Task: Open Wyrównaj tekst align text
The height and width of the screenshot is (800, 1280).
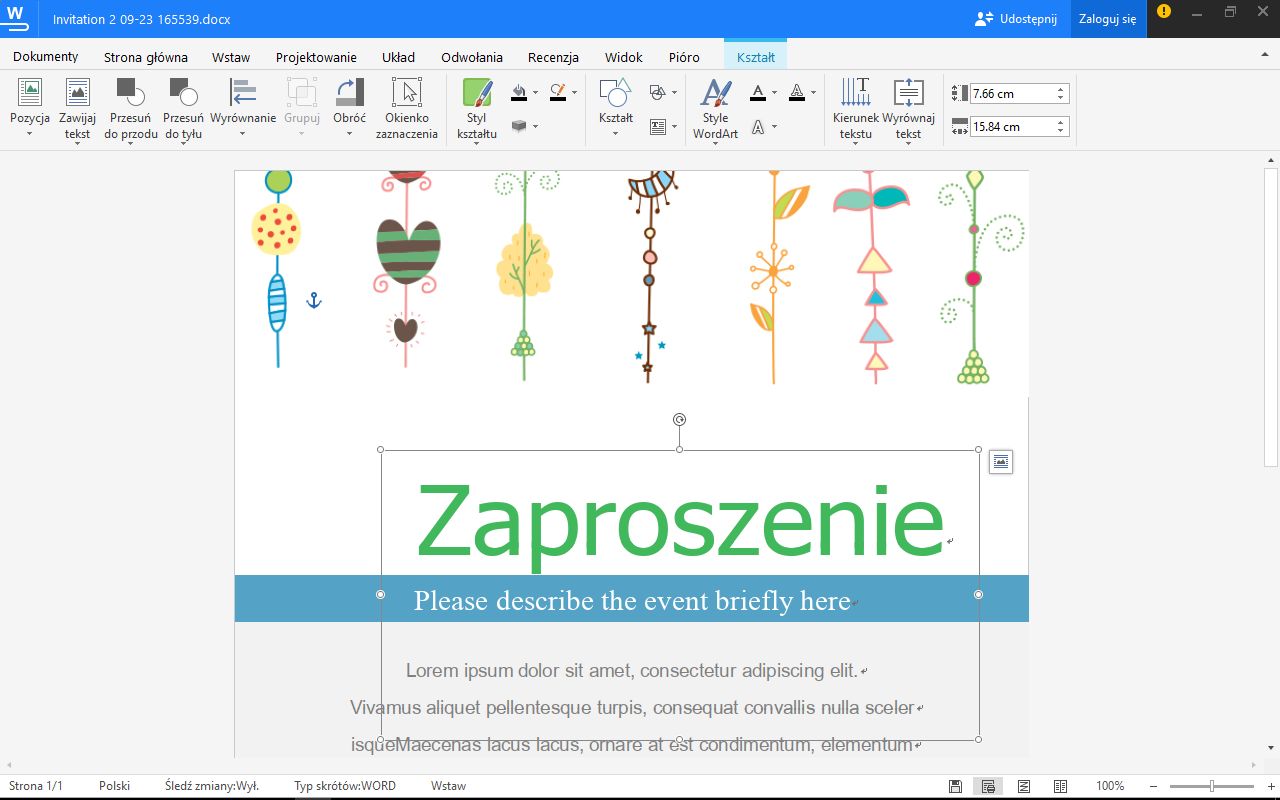Action: tap(908, 108)
